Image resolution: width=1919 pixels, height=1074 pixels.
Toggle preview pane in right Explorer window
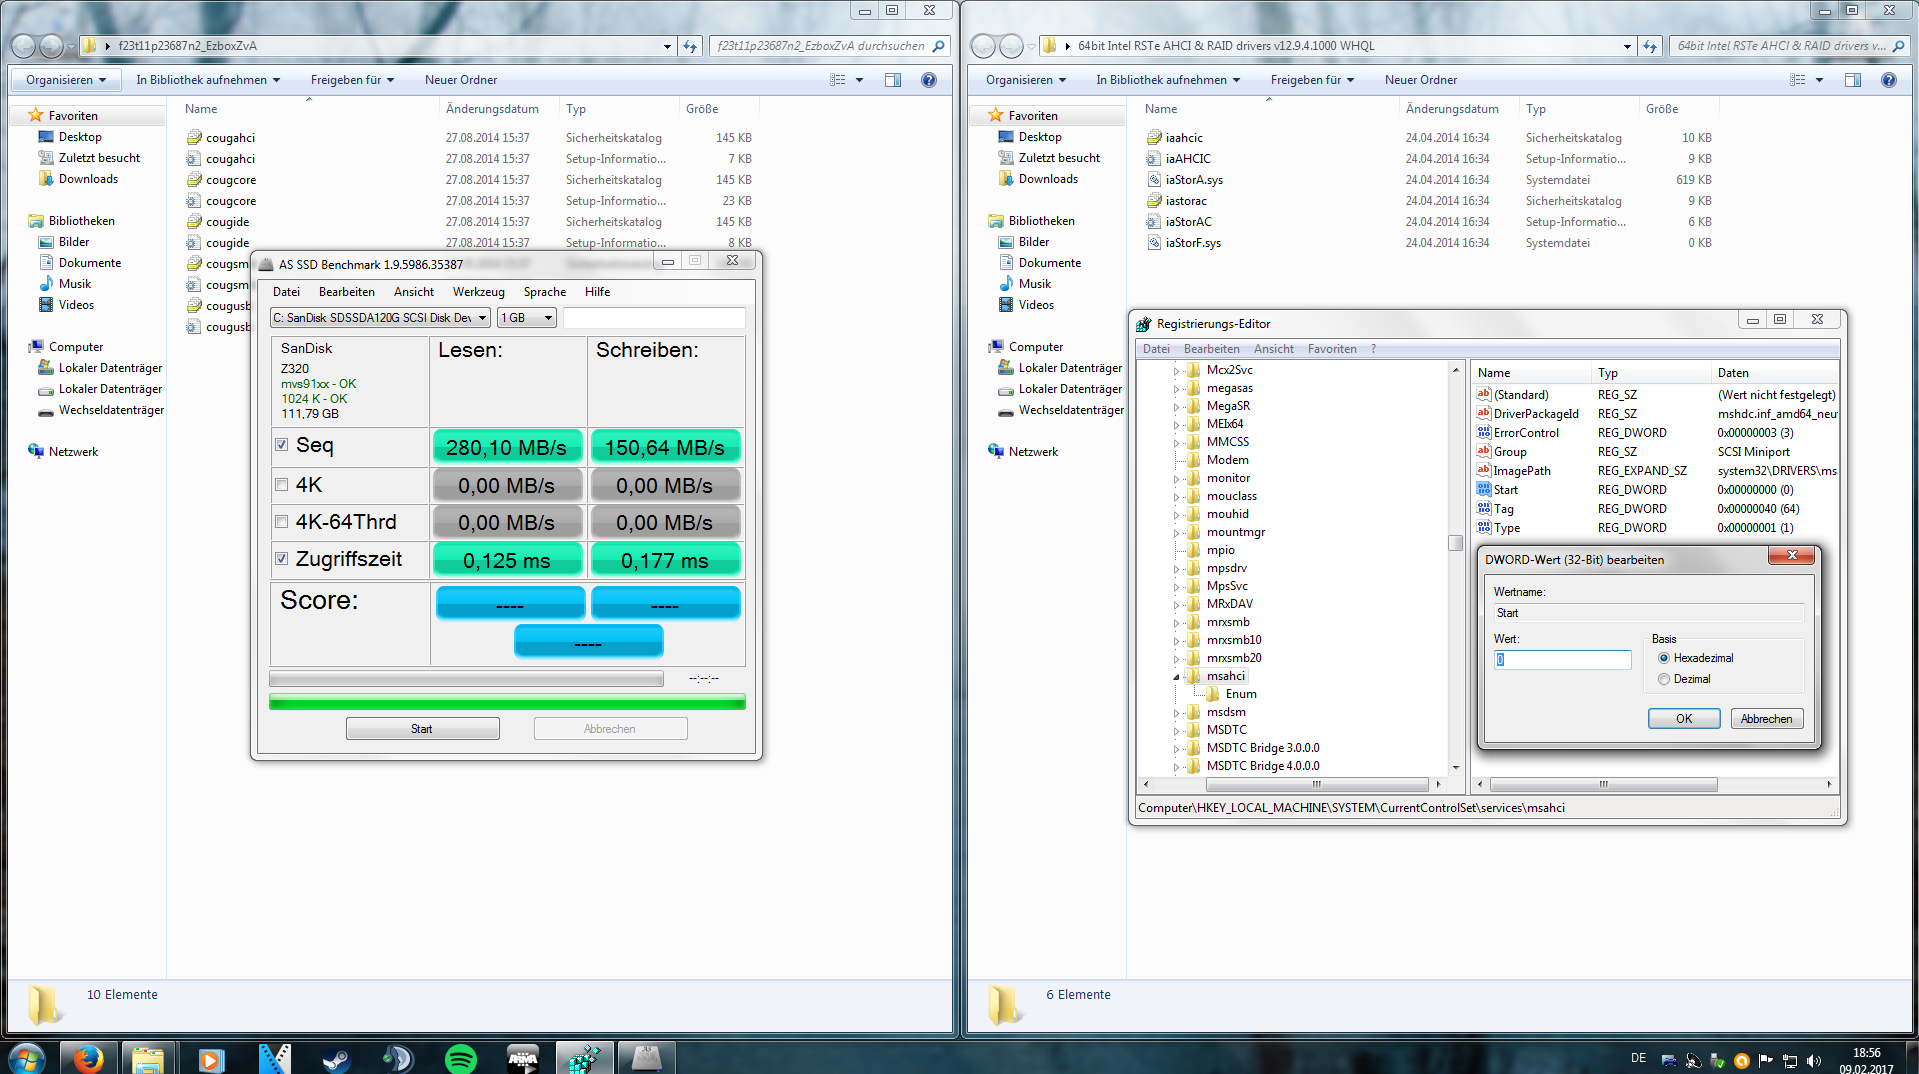coord(1853,80)
